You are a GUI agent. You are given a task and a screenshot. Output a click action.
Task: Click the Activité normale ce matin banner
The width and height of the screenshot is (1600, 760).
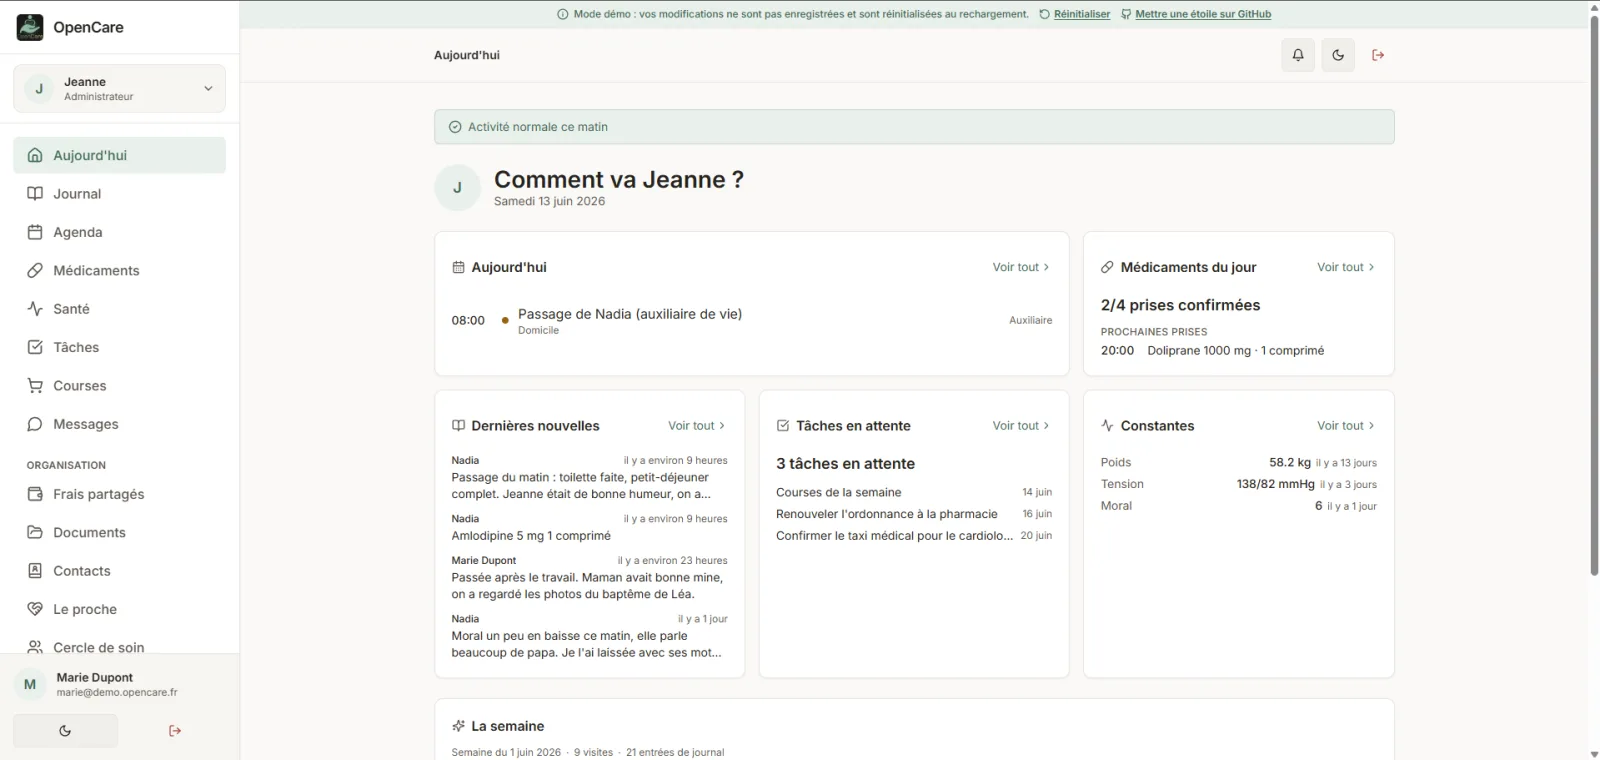914,127
